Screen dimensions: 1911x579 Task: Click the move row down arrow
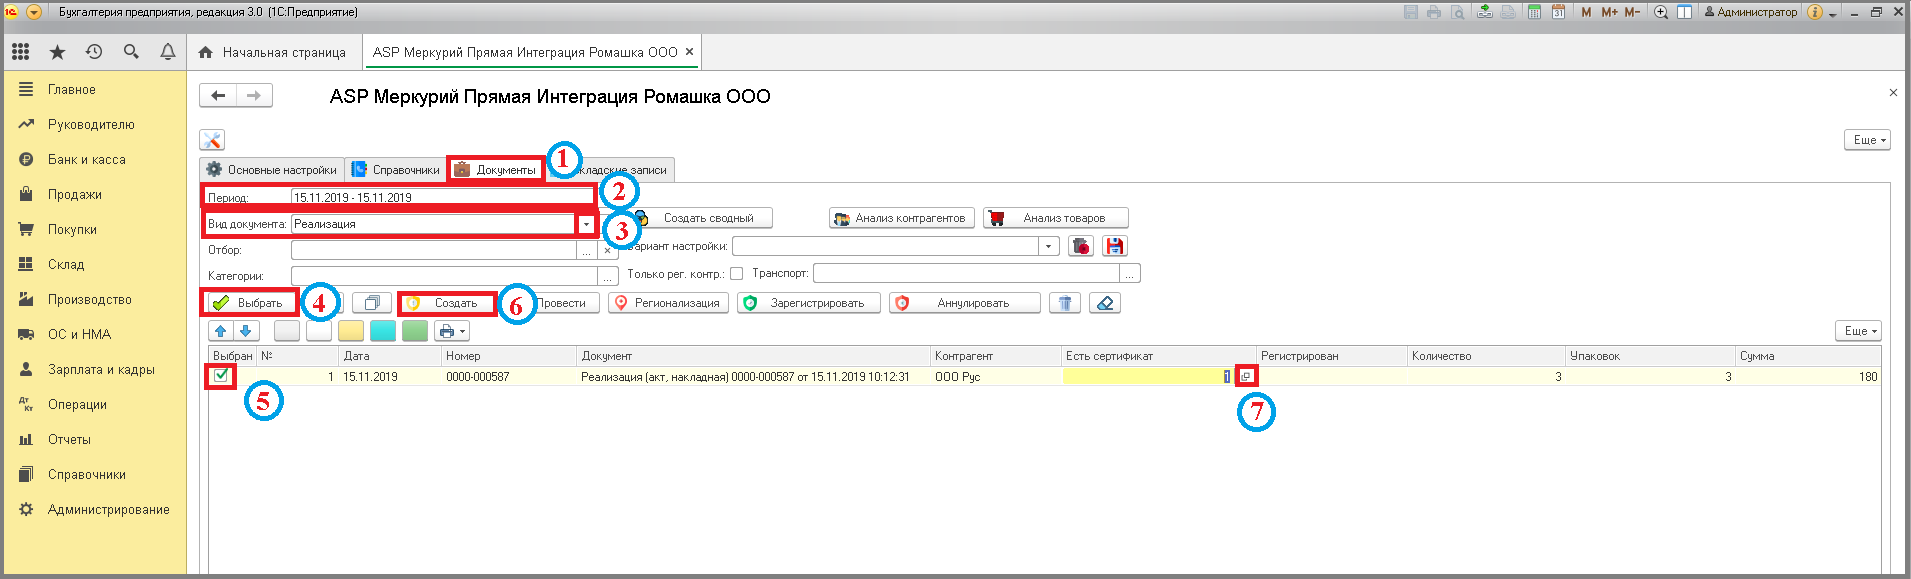(245, 331)
